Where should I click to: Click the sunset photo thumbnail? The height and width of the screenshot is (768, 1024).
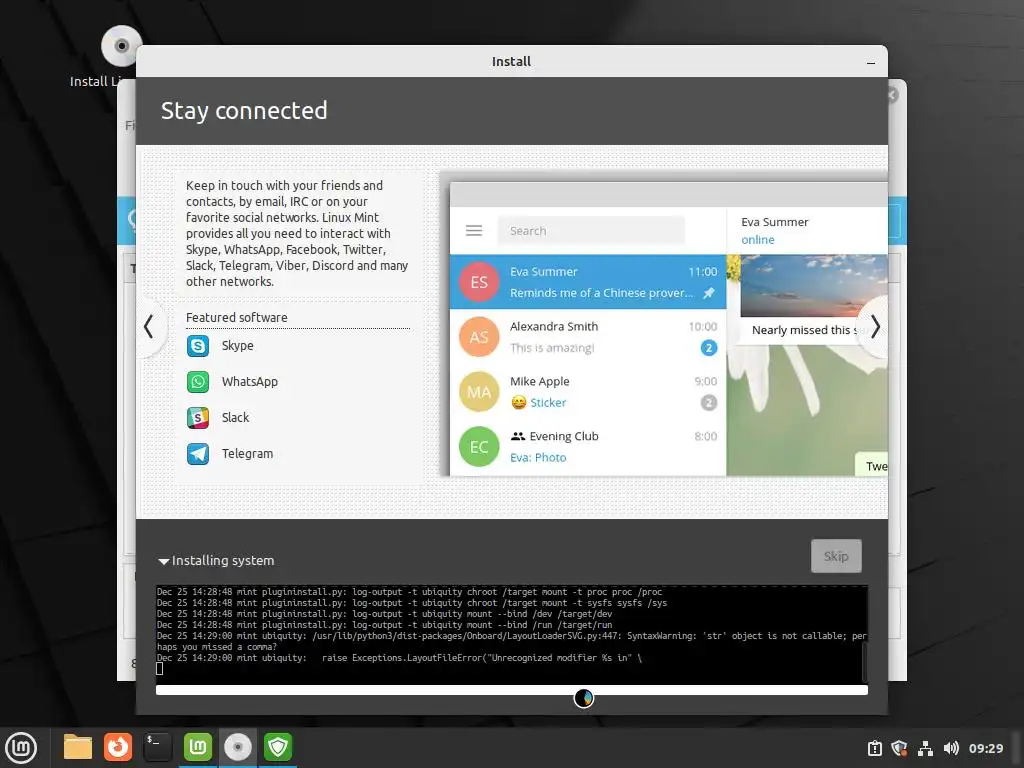click(x=814, y=285)
